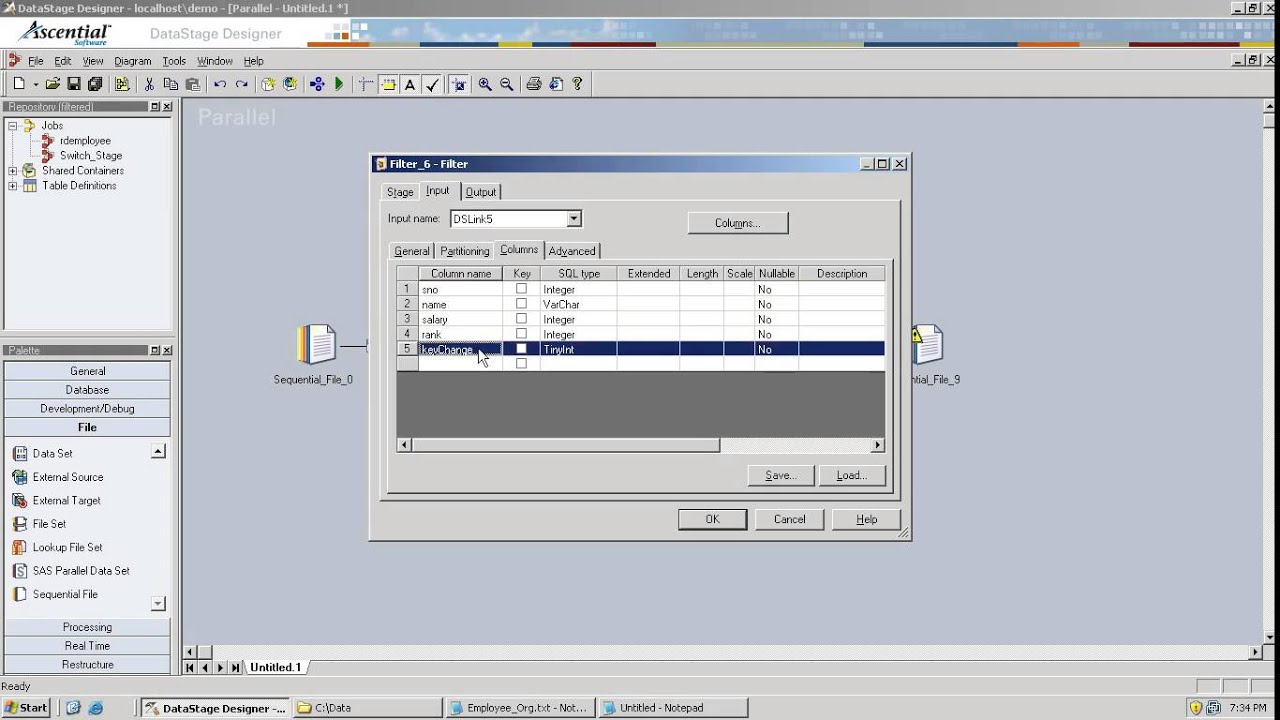
Task: Toggle Key checkbox for salary column
Action: (x=521, y=319)
